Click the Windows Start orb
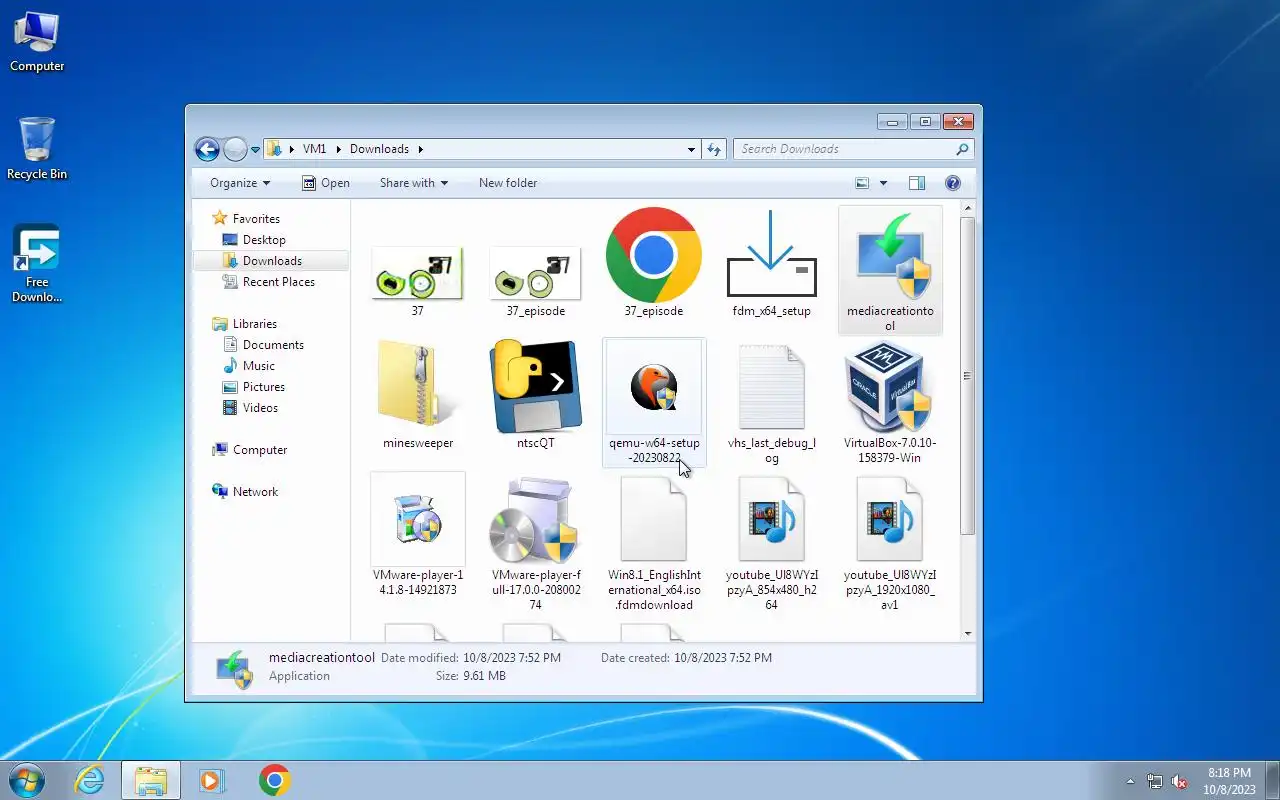This screenshot has width=1280, height=800. 26,780
